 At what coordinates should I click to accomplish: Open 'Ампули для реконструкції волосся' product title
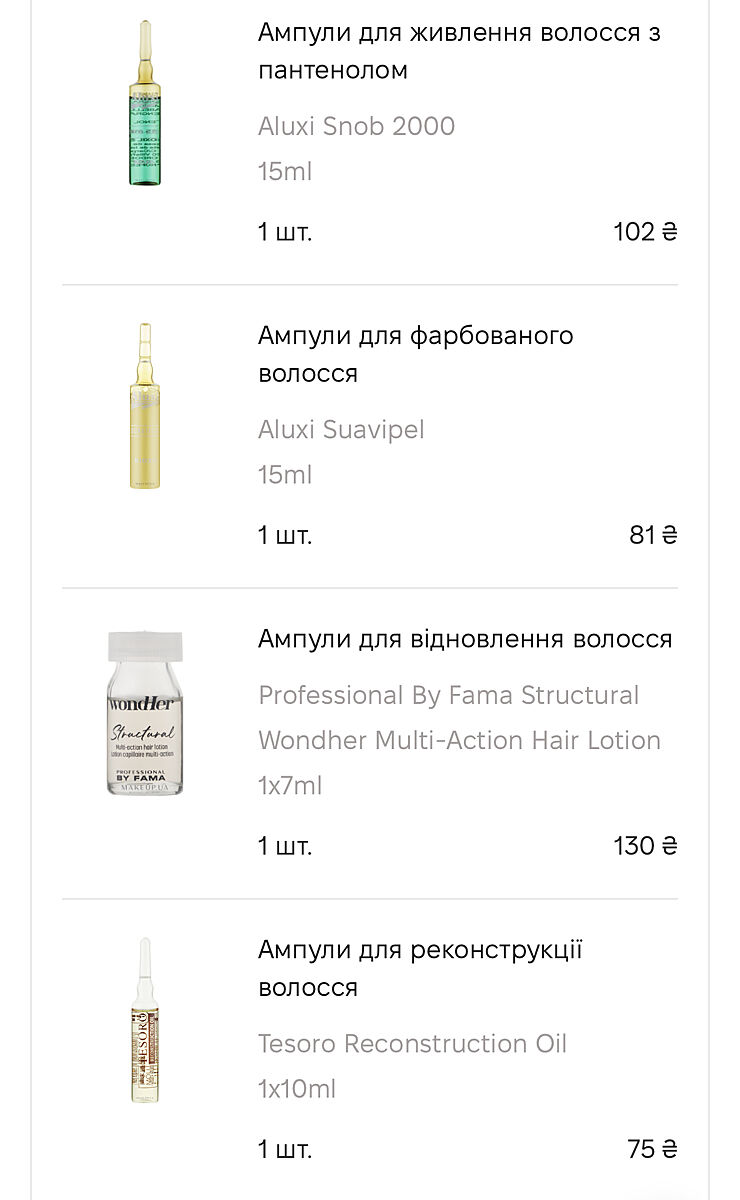(419, 968)
